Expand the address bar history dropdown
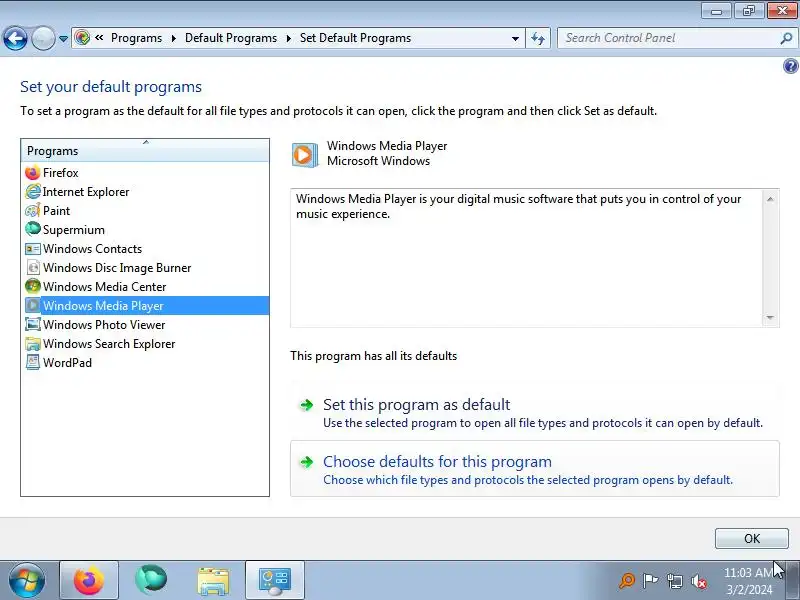800x600 pixels. click(x=515, y=39)
